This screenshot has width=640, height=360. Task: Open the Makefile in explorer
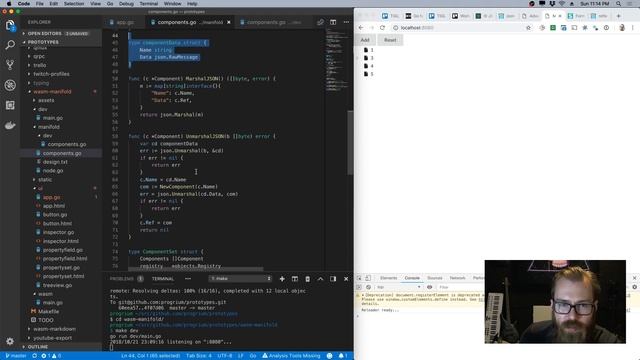tap(48, 311)
